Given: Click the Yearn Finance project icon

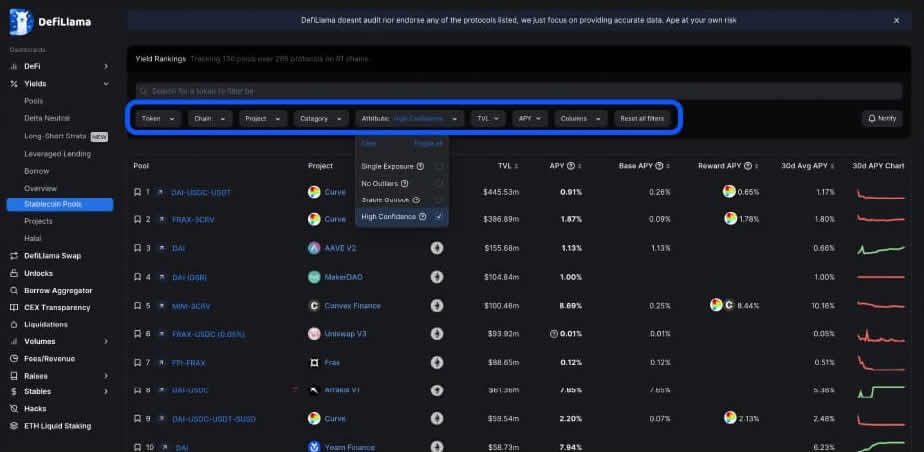Looking at the screenshot, I should pos(314,447).
